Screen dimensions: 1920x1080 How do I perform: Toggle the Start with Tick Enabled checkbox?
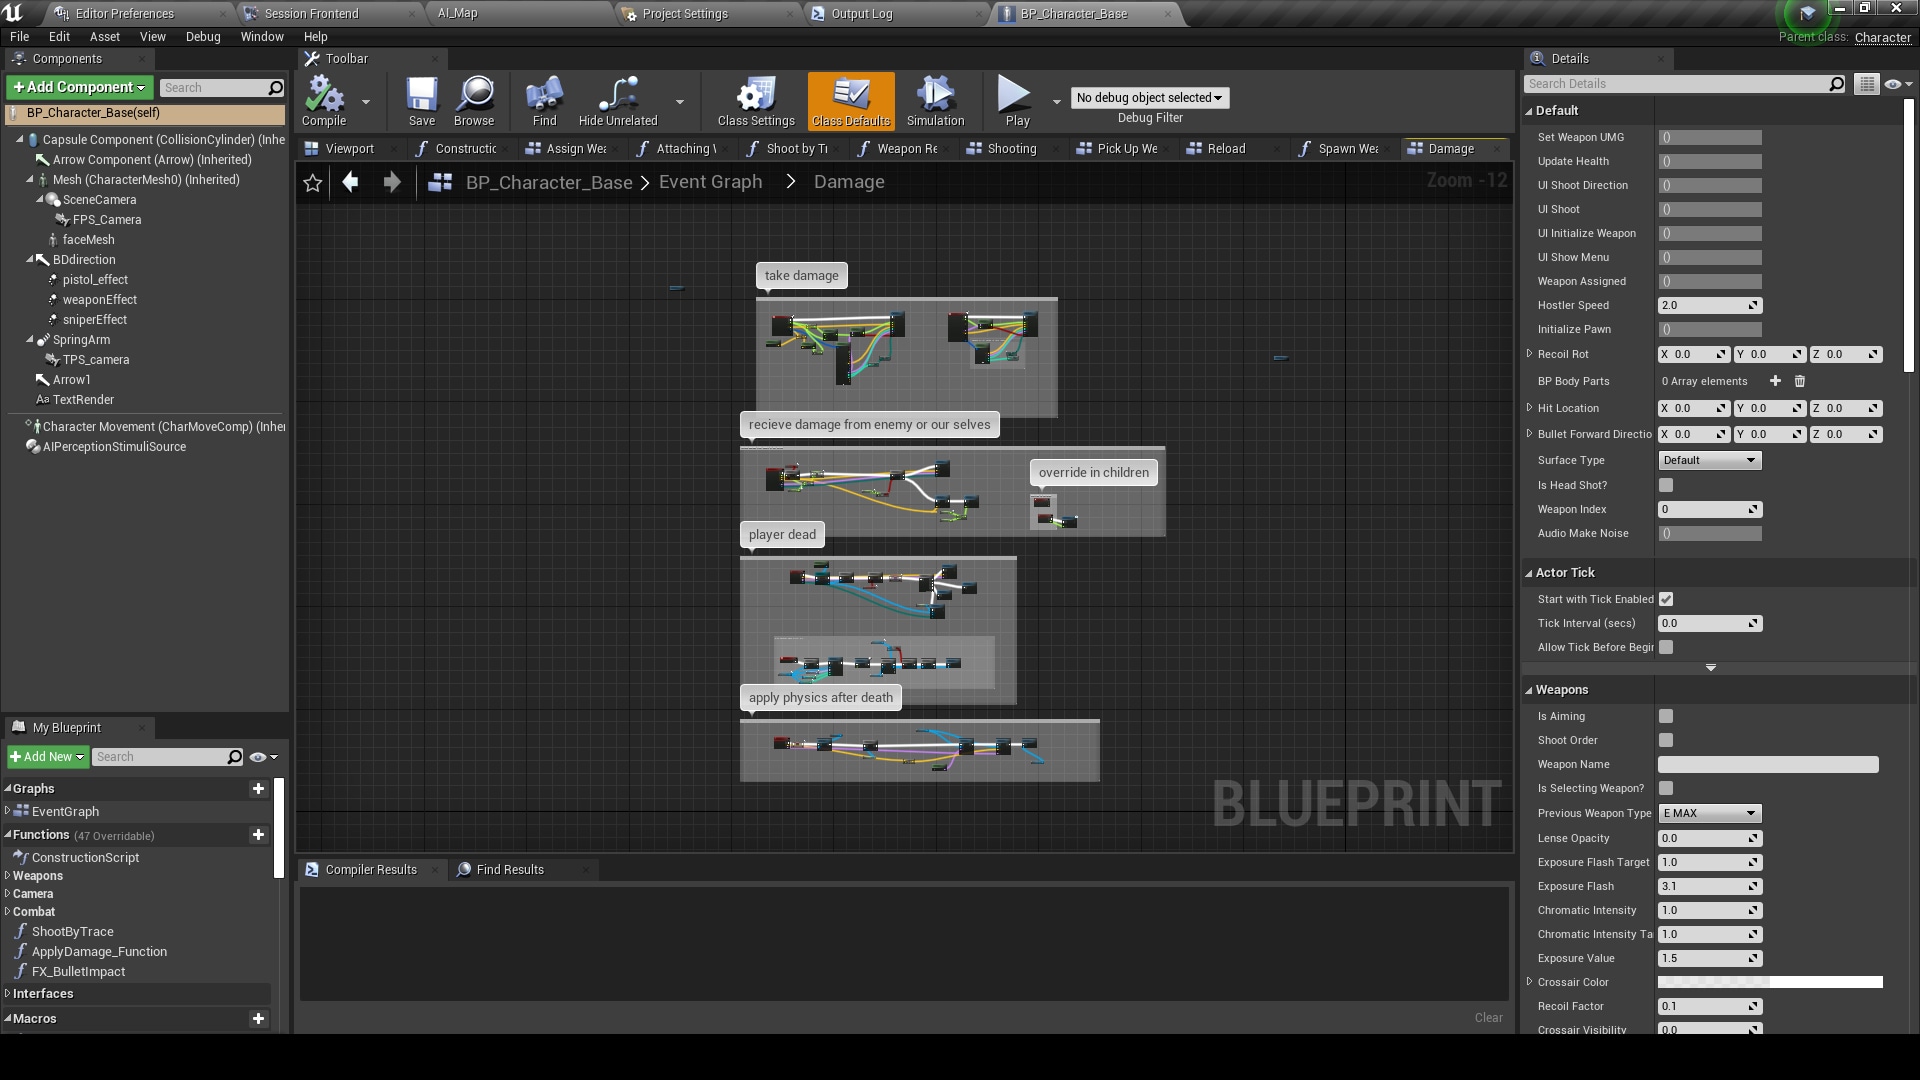1667,599
